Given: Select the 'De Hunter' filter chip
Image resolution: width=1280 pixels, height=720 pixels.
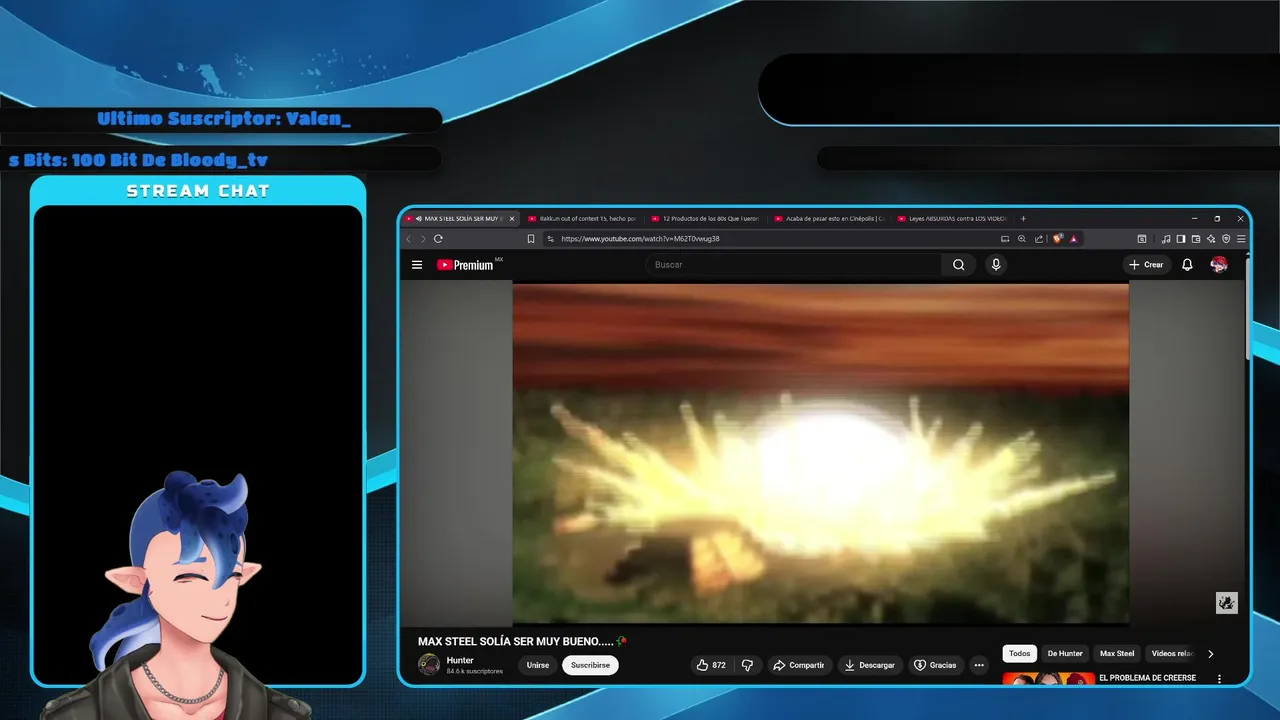Looking at the screenshot, I should [x=1065, y=654].
